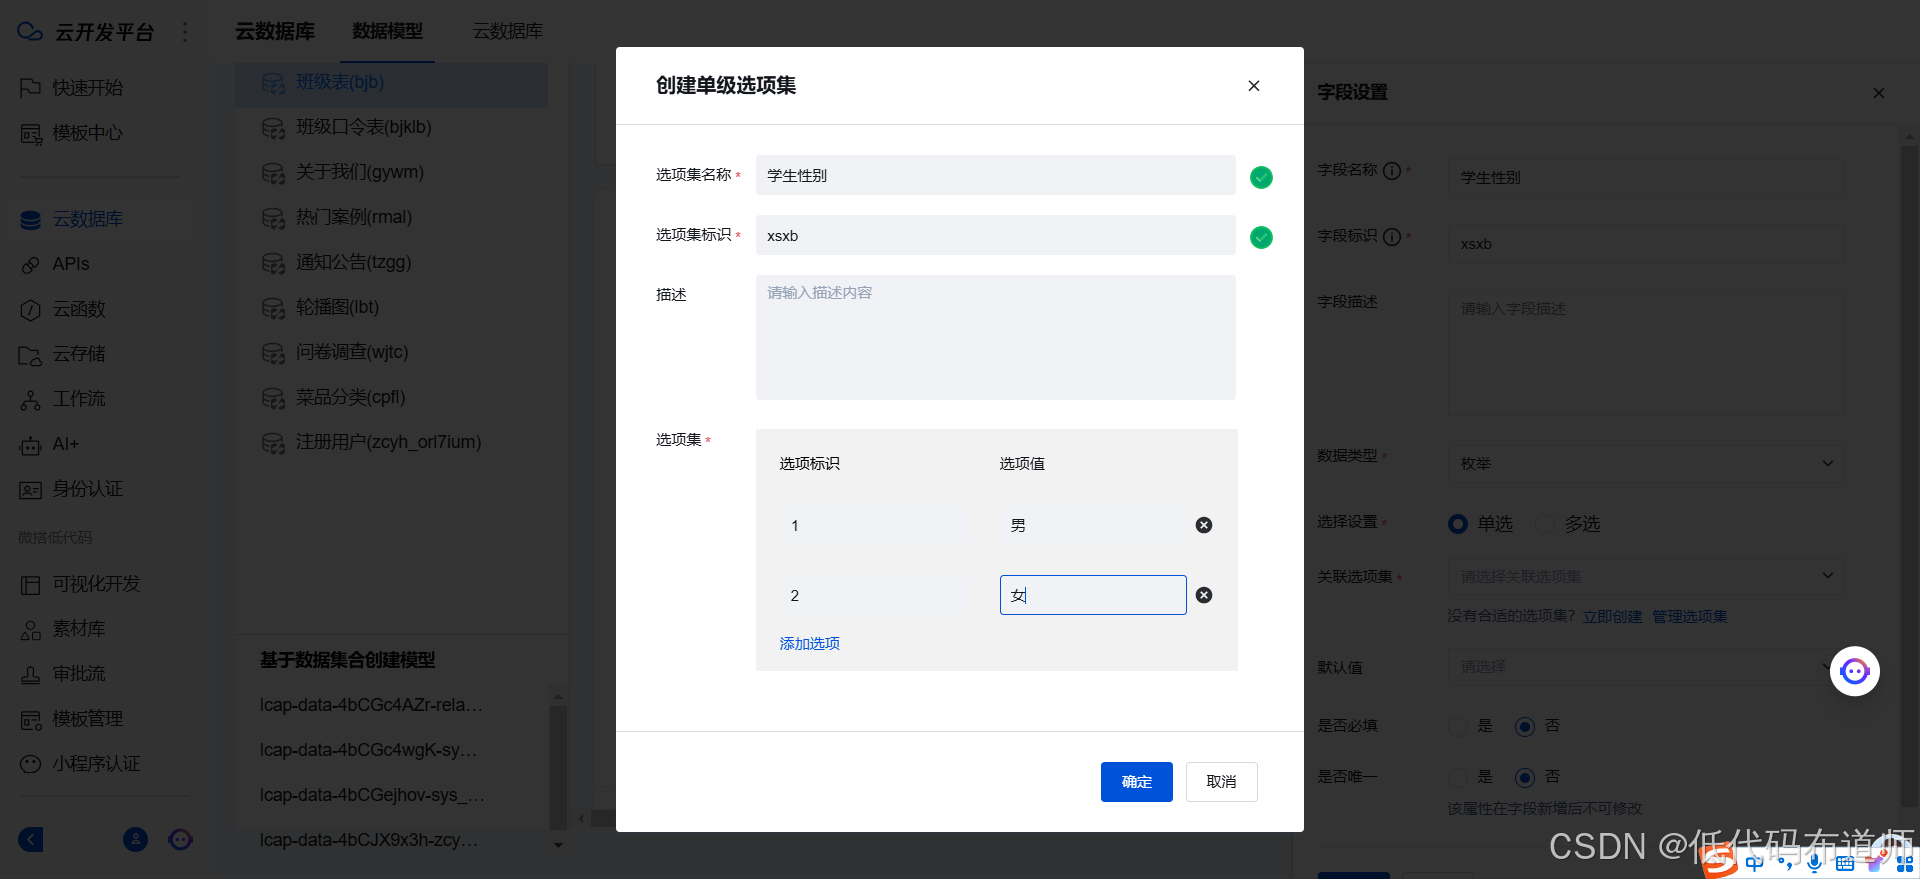1920x879 pixels.
Task: Remove the option row with value 女
Action: pyautogui.click(x=1204, y=595)
